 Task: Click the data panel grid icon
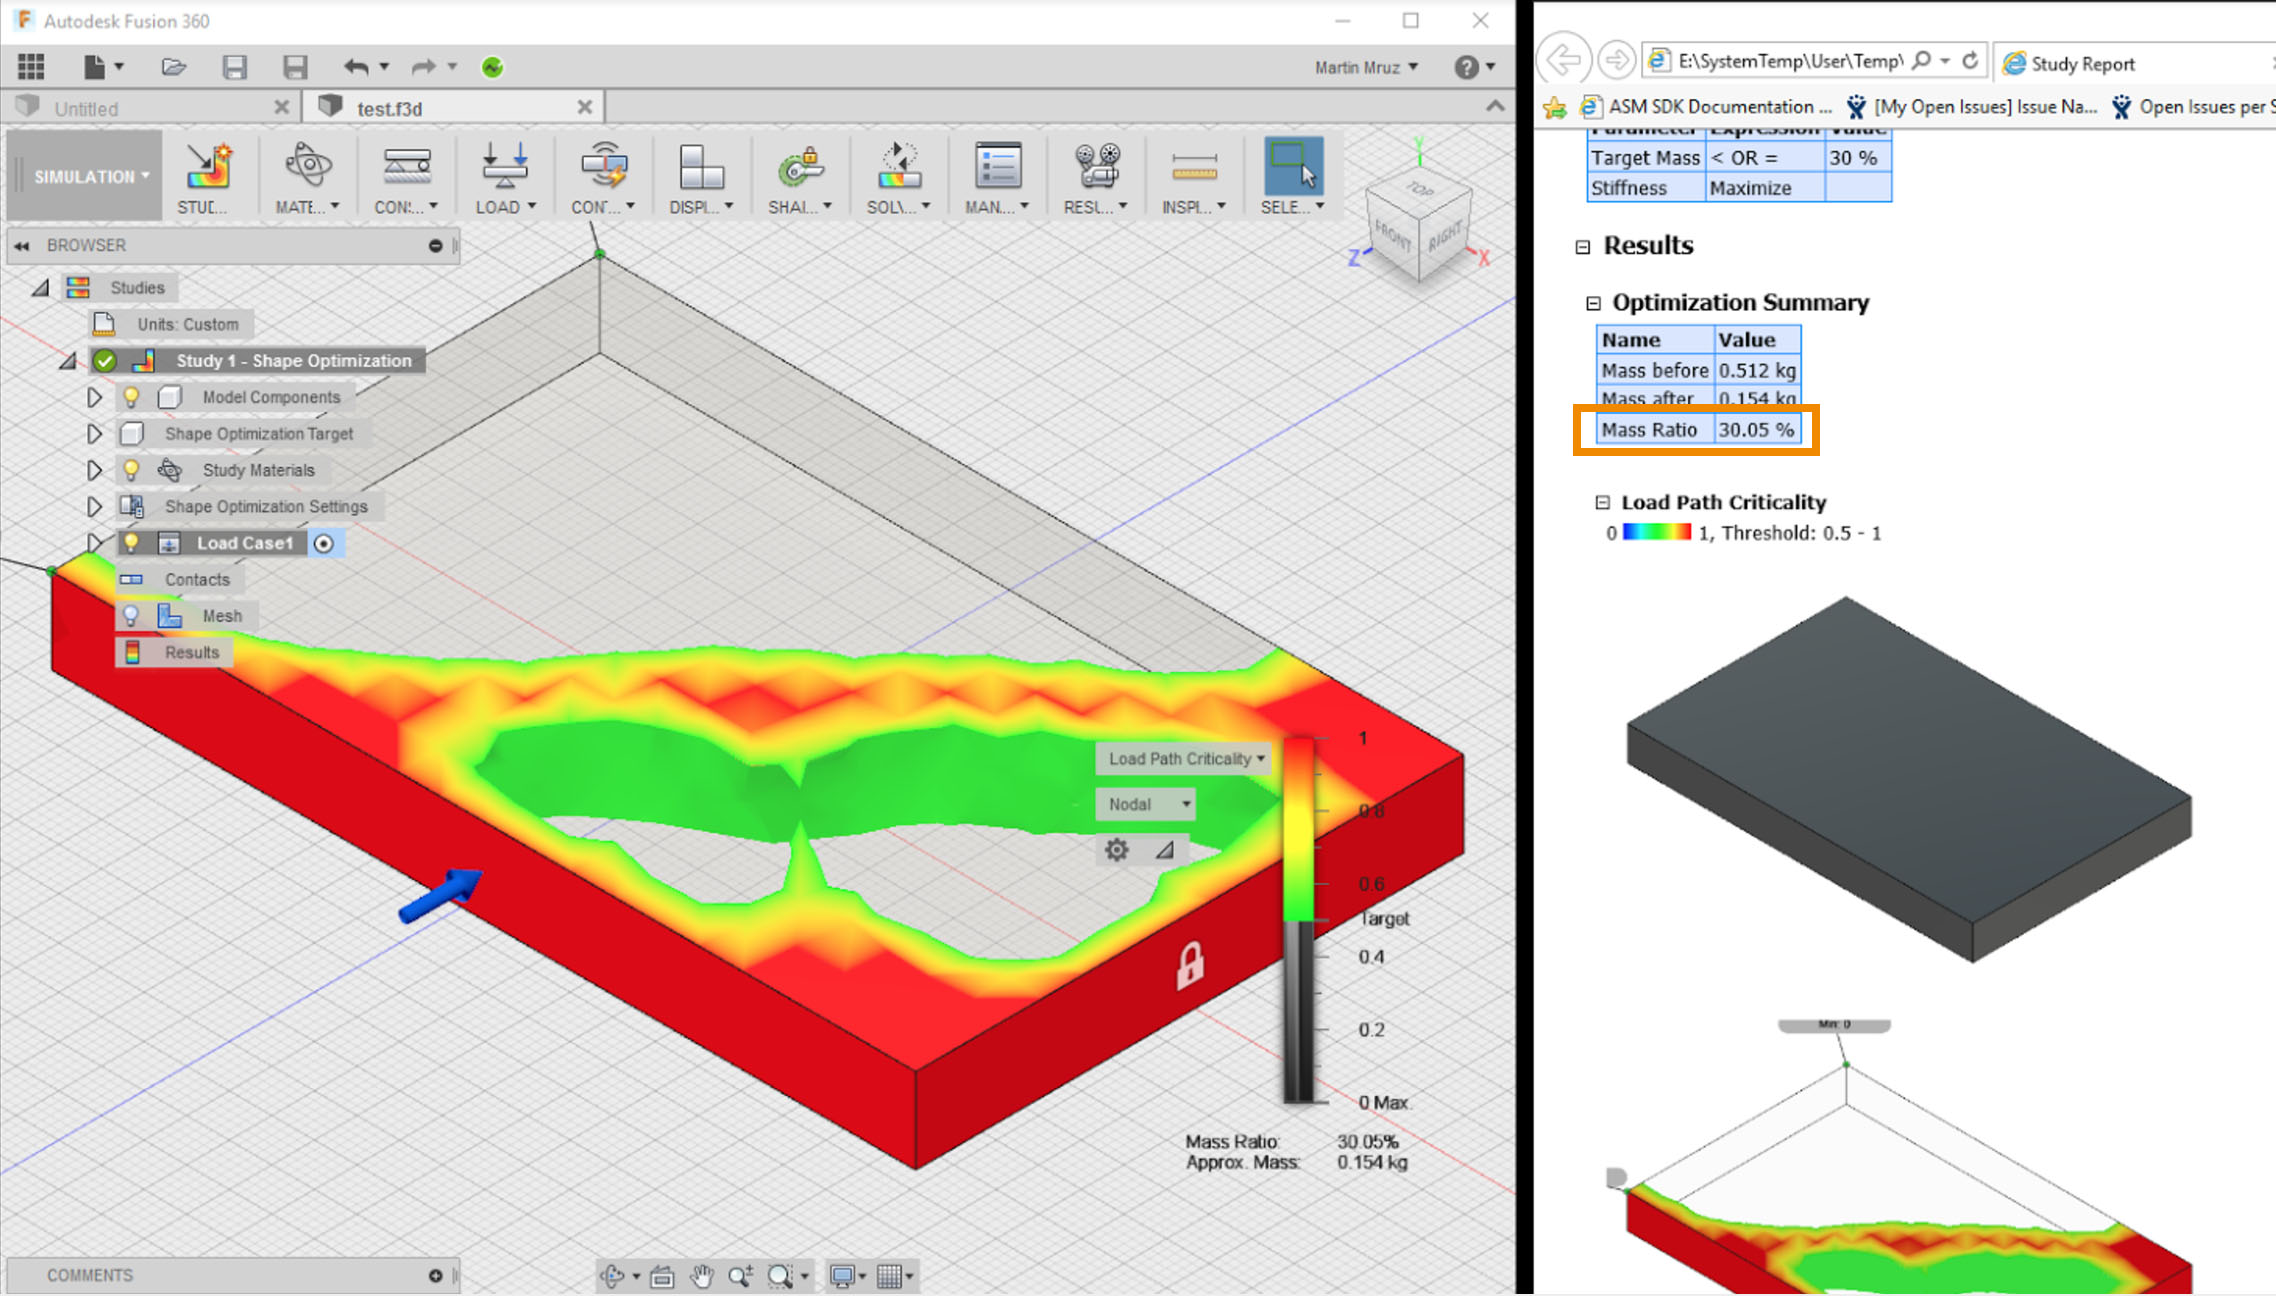[31, 67]
